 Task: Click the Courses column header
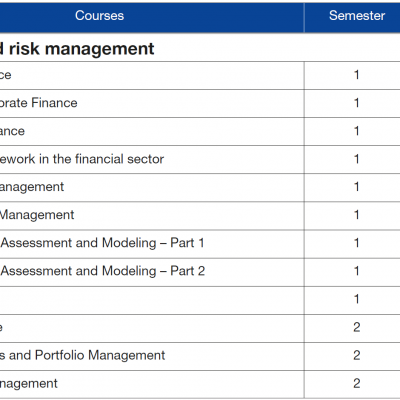coord(99,16)
